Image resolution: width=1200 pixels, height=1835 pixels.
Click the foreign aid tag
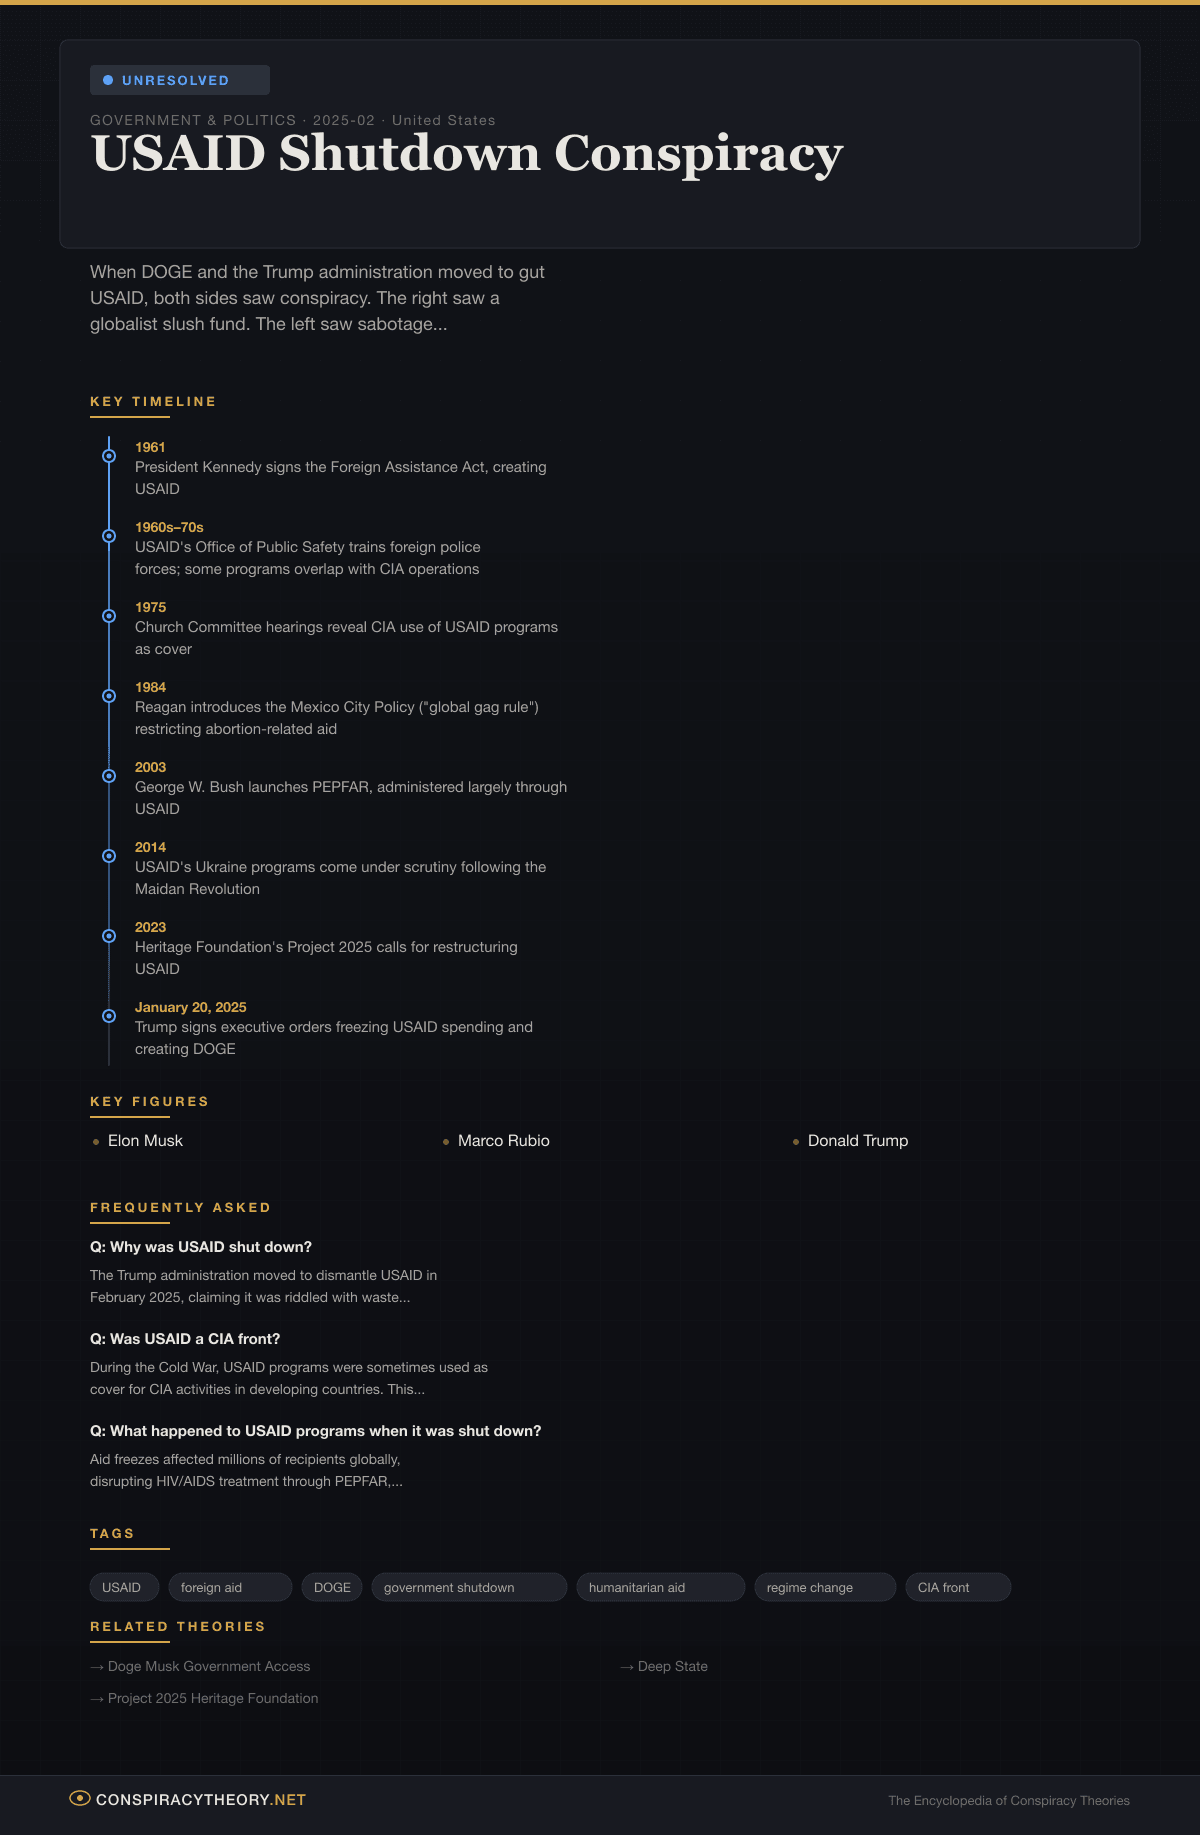(229, 1587)
